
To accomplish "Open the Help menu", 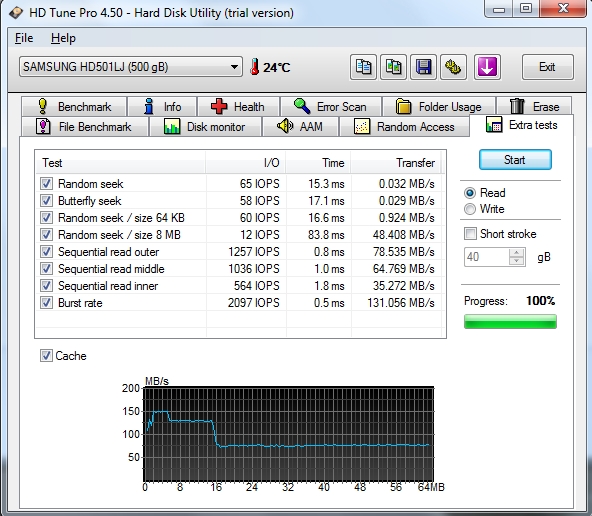I will tap(63, 38).
